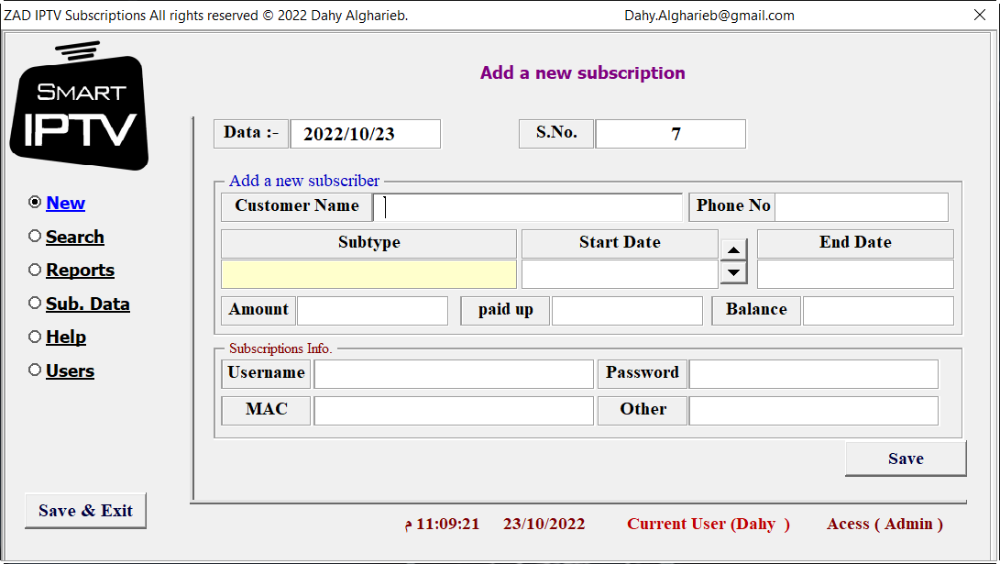Click the Balance input field
The height and width of the screenshot is (564, 1000).
click(x=878, y=311)
